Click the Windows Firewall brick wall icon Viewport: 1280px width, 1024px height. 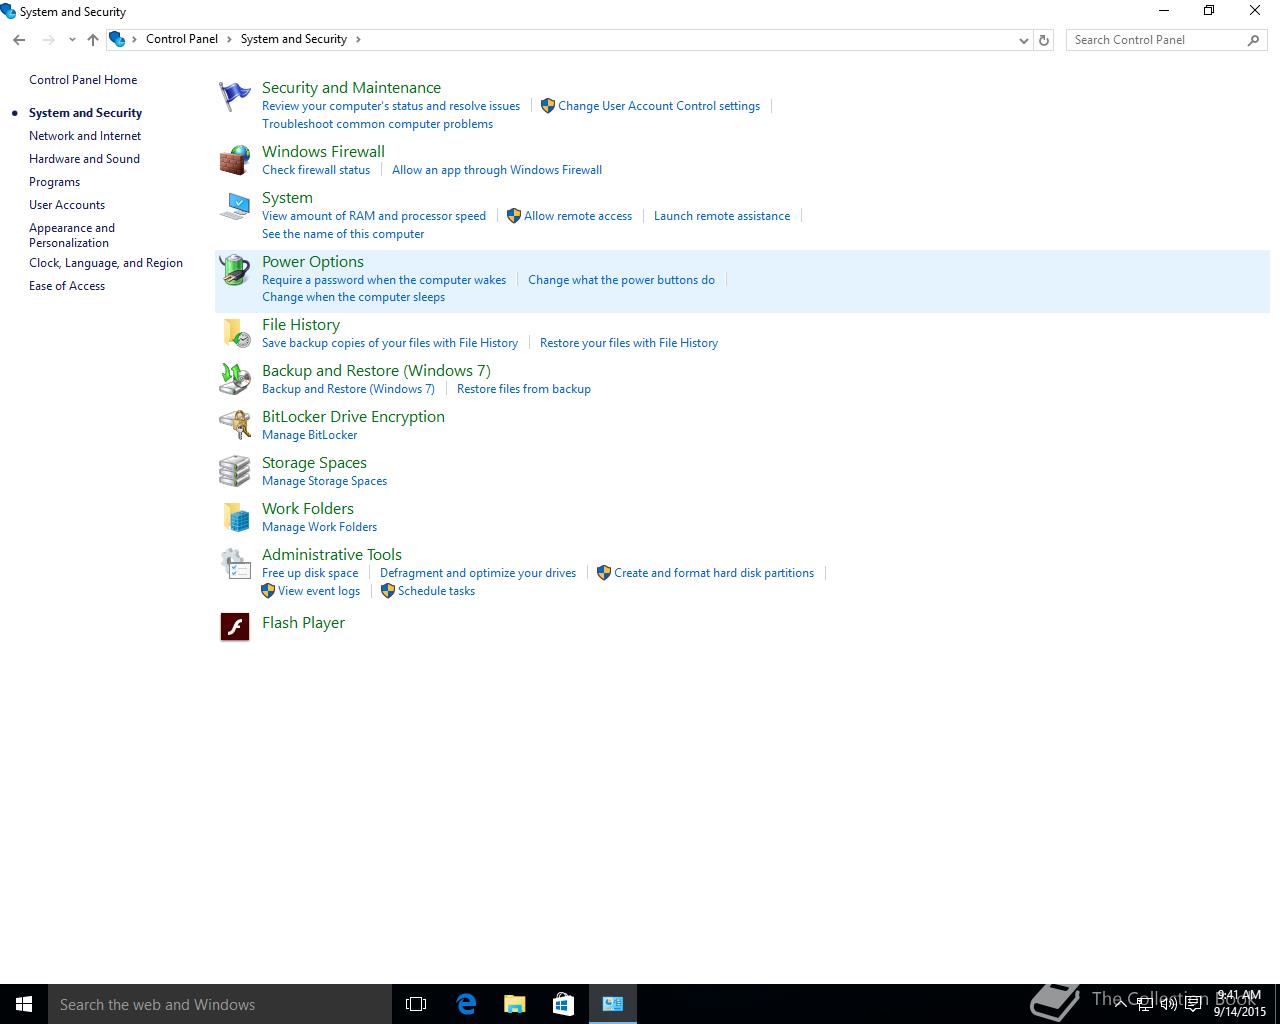pos(235,160)
